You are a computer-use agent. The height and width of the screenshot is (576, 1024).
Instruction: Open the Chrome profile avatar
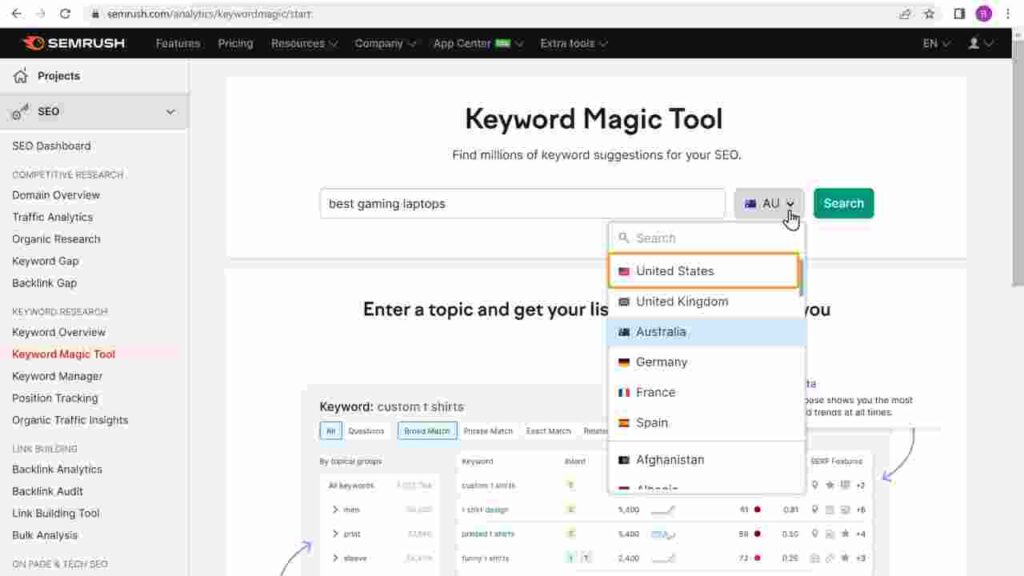coord(984,14)
